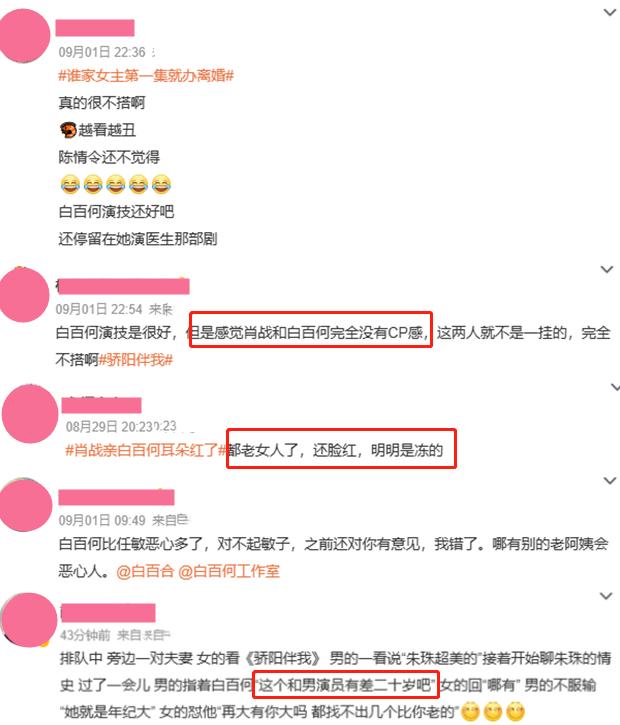Click the first post's pink avatar
The width and height of the screenshot is (620, 725).
24,36
